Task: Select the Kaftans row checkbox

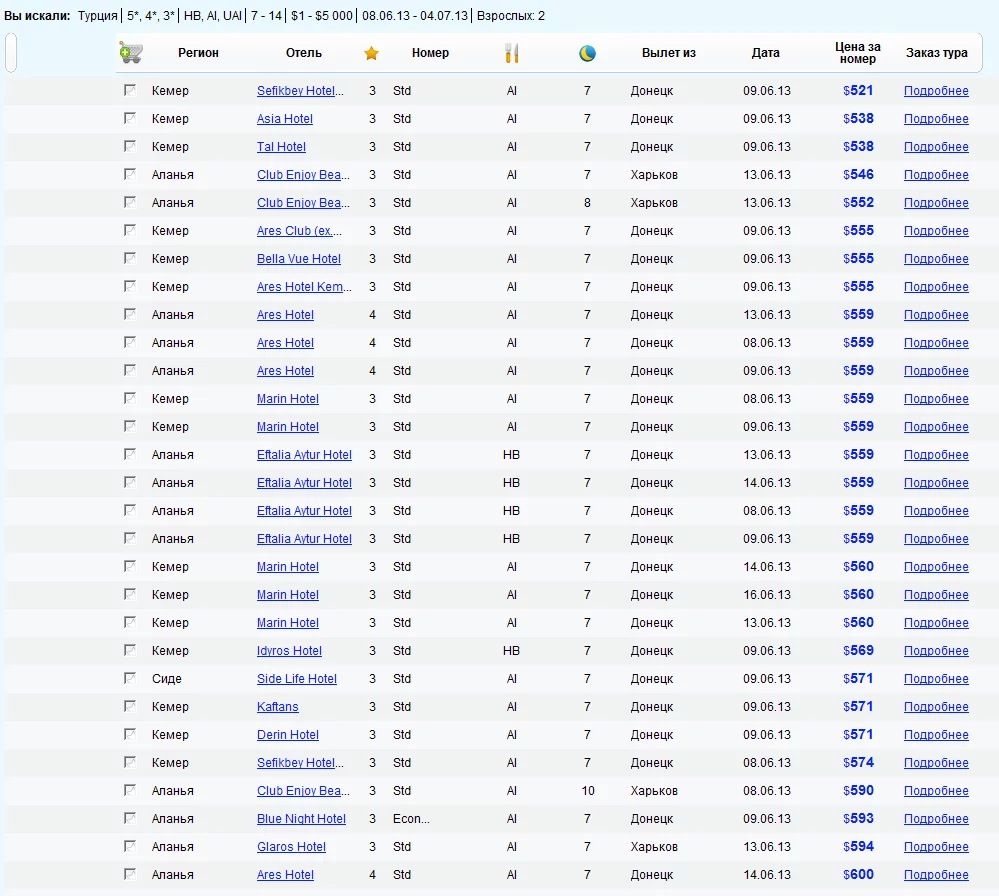Action: (x=130, y=706)
